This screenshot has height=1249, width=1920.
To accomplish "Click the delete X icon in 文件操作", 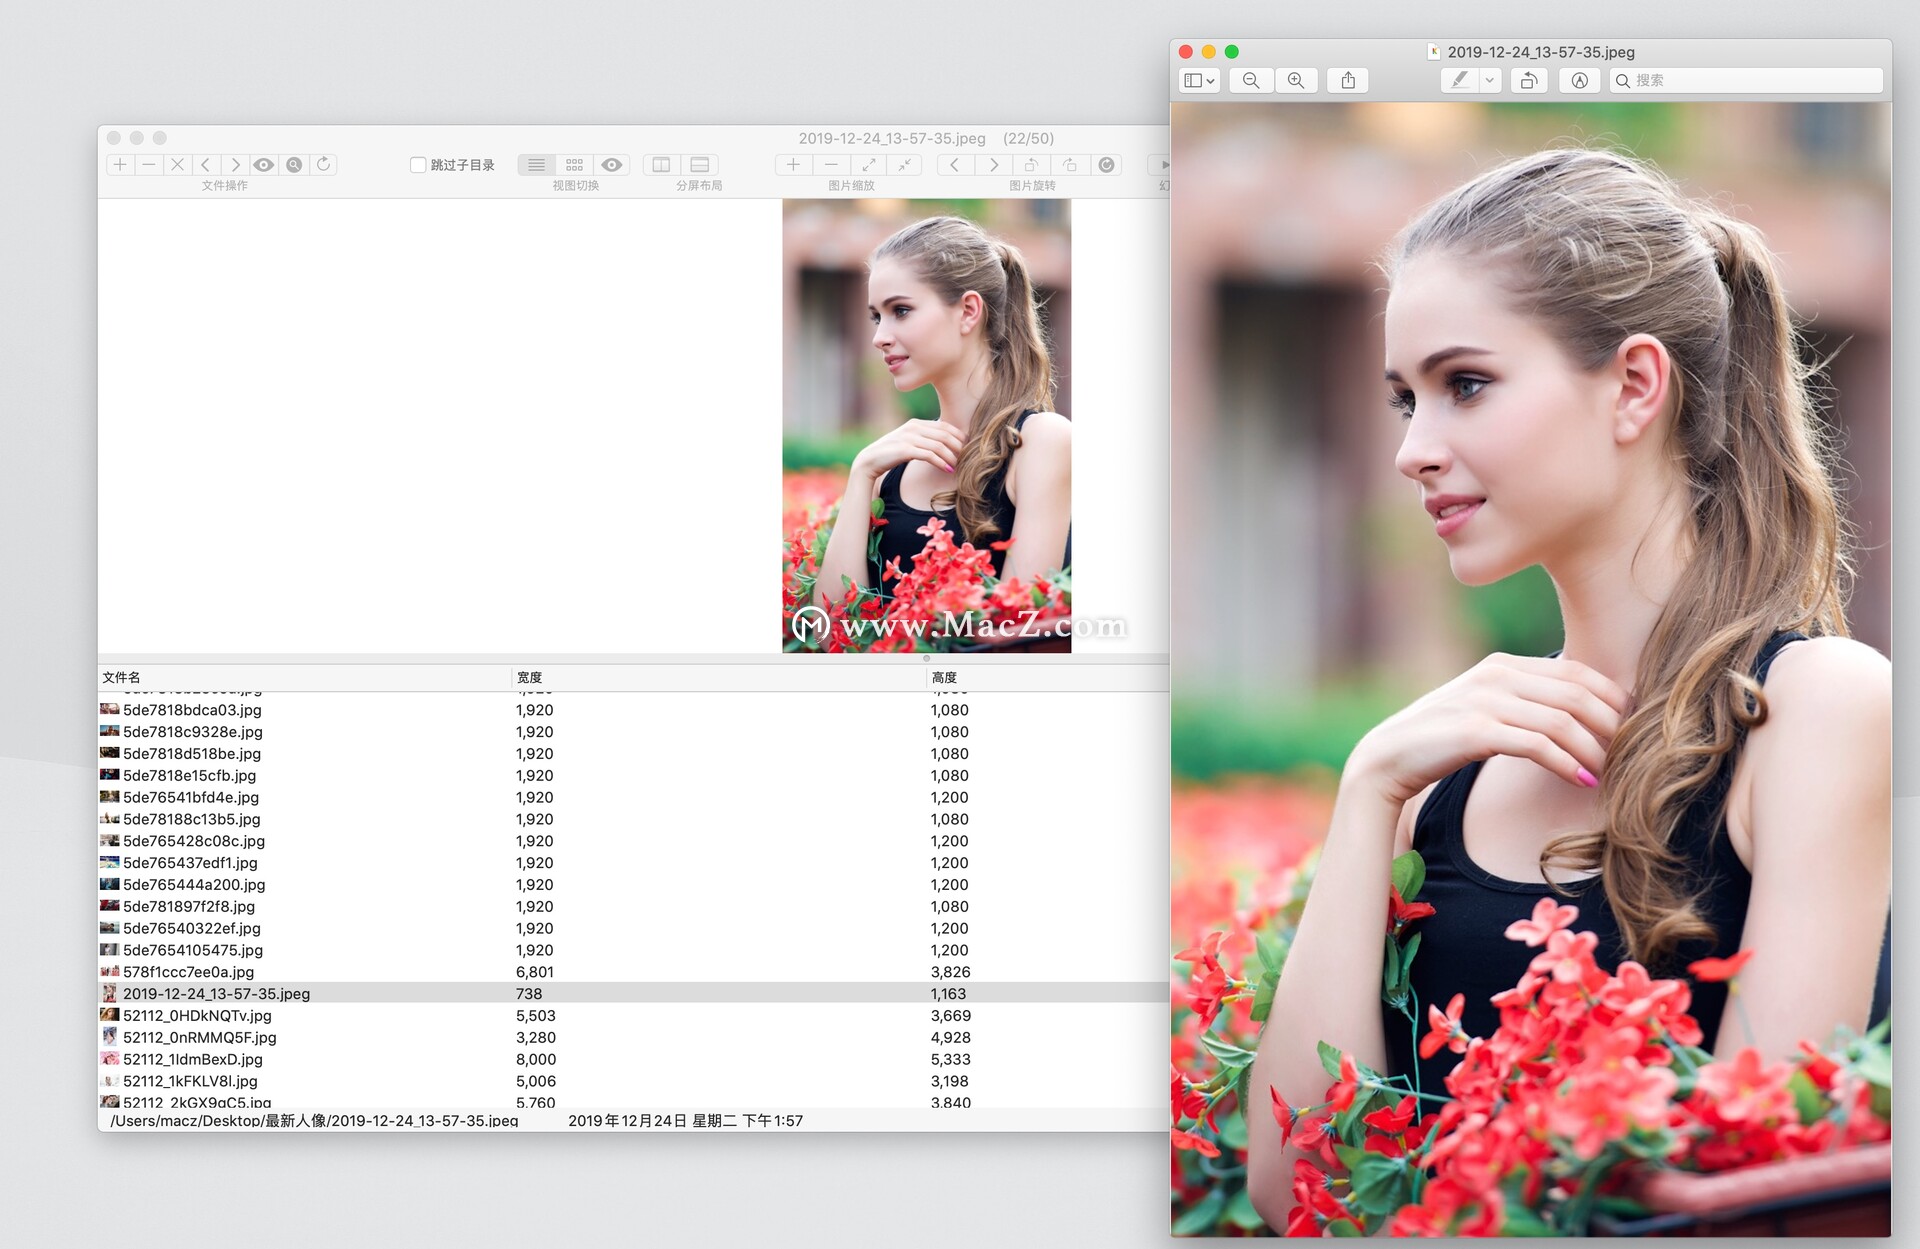I will [x=178, y=164].
